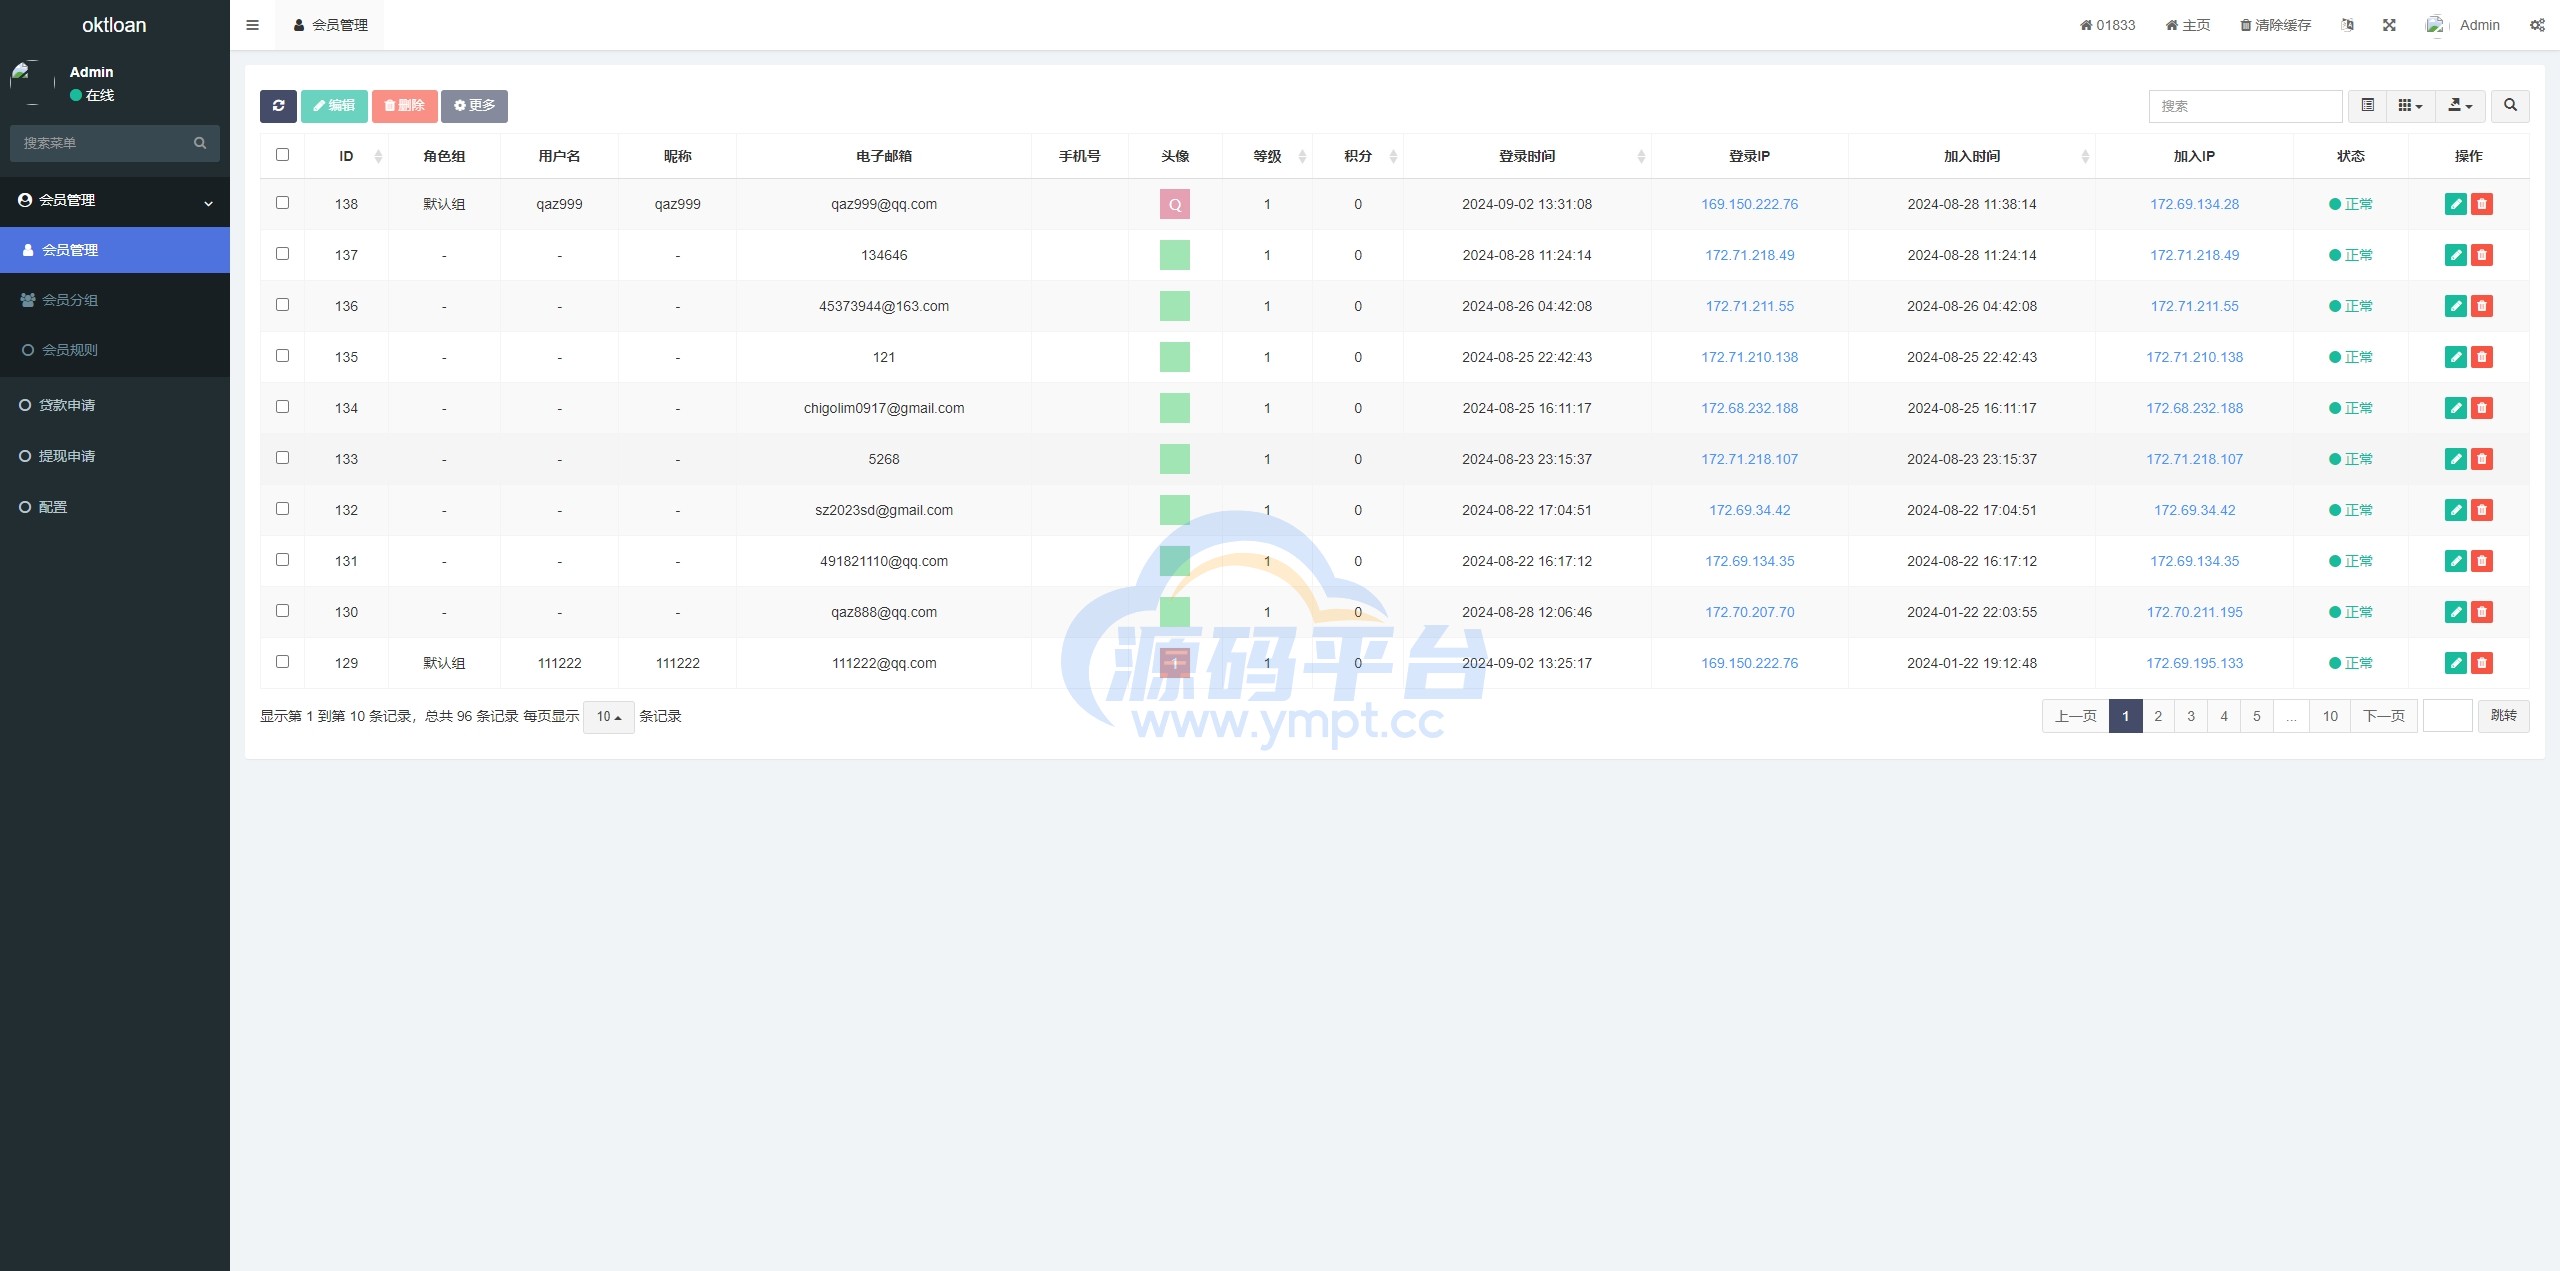Open 贷款申请 in the sidebar

(x=115, y=405)
